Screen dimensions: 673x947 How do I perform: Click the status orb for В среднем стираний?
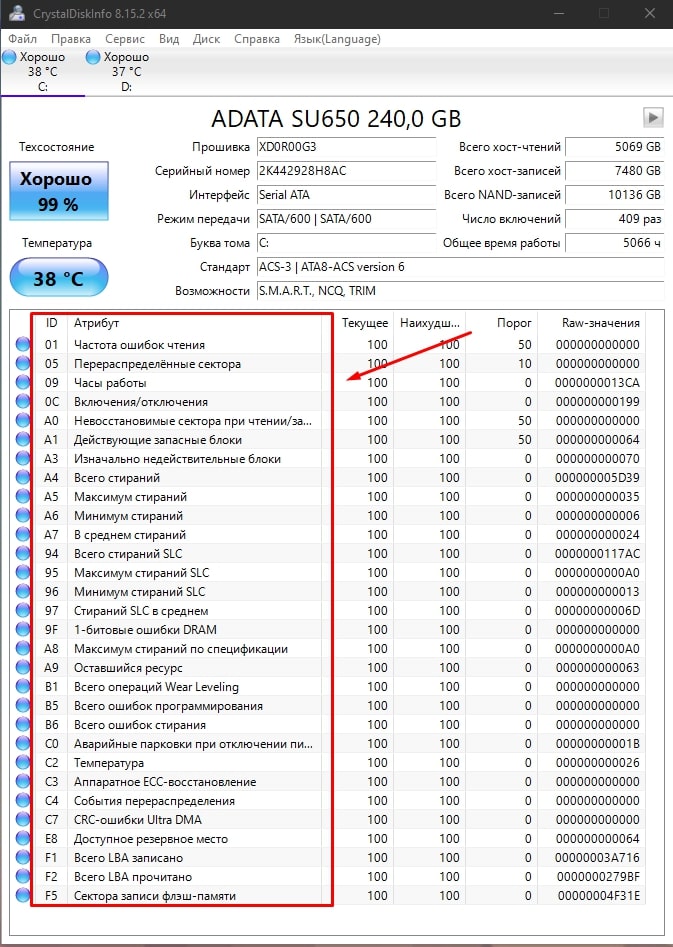[x=23, y=534]
